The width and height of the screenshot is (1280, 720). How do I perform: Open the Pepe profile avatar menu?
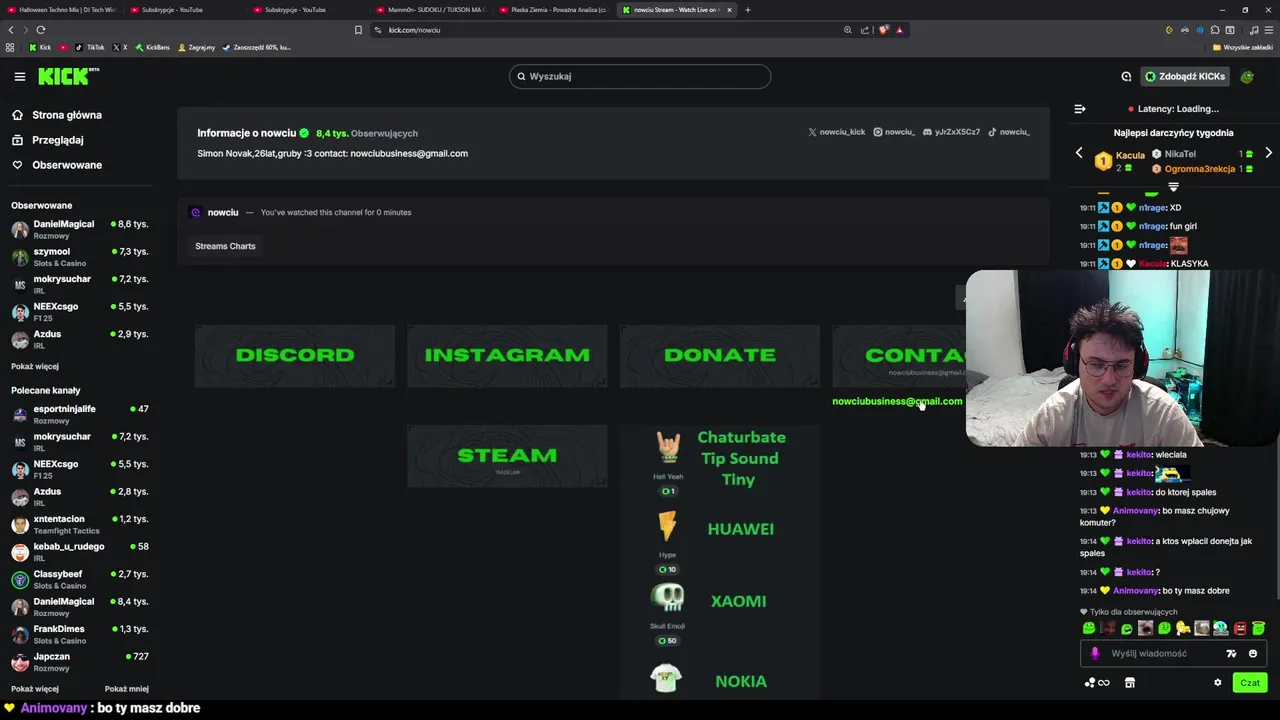coord(1247,76)
